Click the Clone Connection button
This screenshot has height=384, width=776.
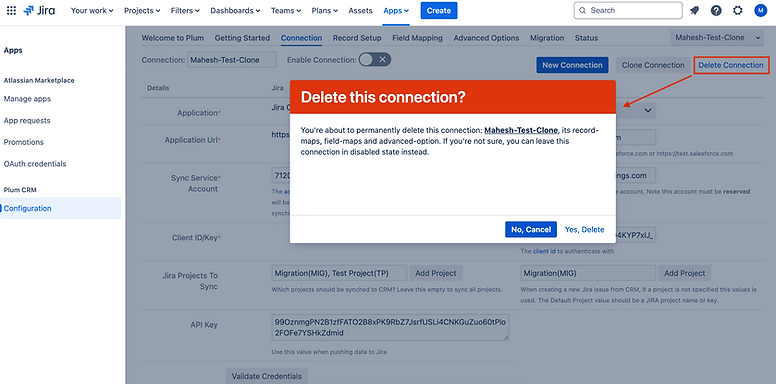pyautogui.click(x=653, y=65)
